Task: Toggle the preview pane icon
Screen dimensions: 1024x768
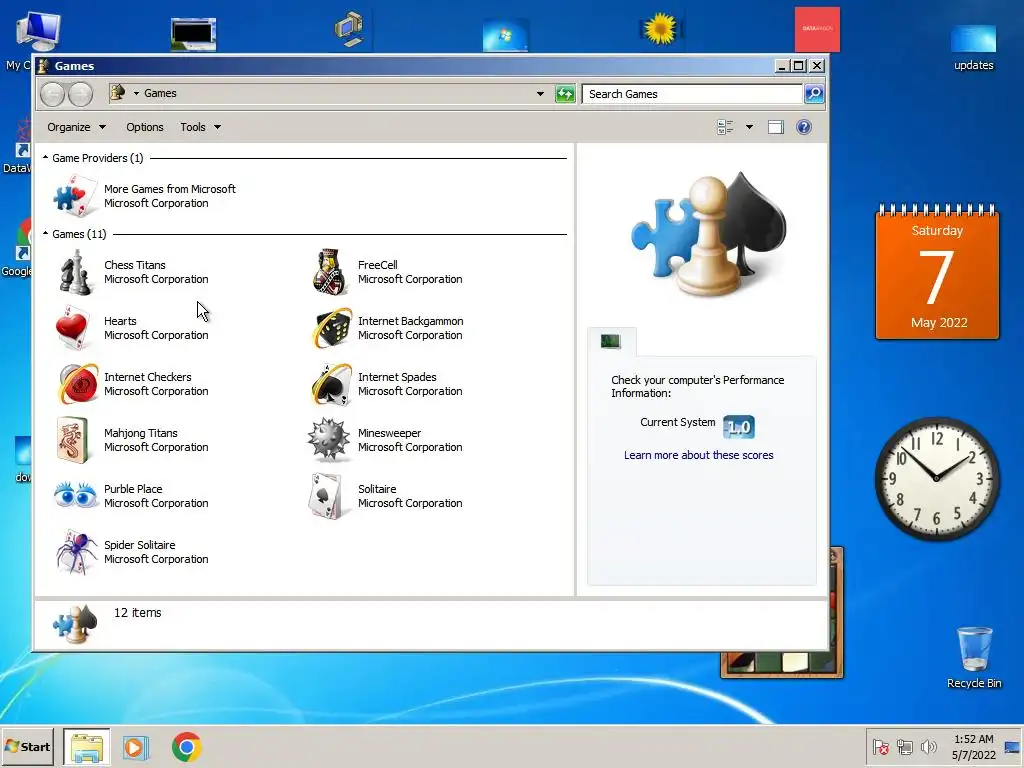Action: point(775,127)
